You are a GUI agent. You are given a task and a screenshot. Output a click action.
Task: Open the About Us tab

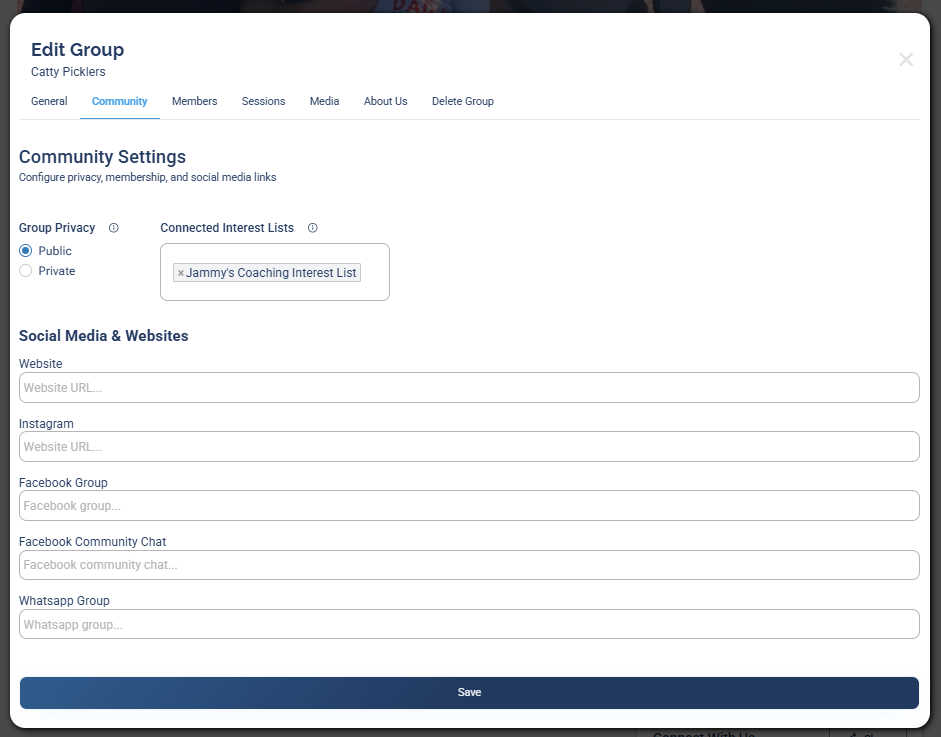(x=385, y=101)
